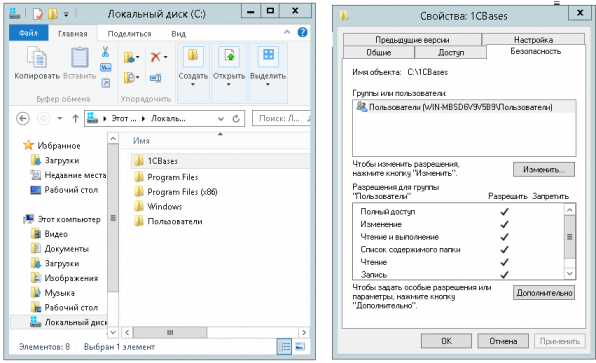The width and height of the screenshot is (596, 363).
Task: Click the Rename icon in Organize group
Action: 155,78
